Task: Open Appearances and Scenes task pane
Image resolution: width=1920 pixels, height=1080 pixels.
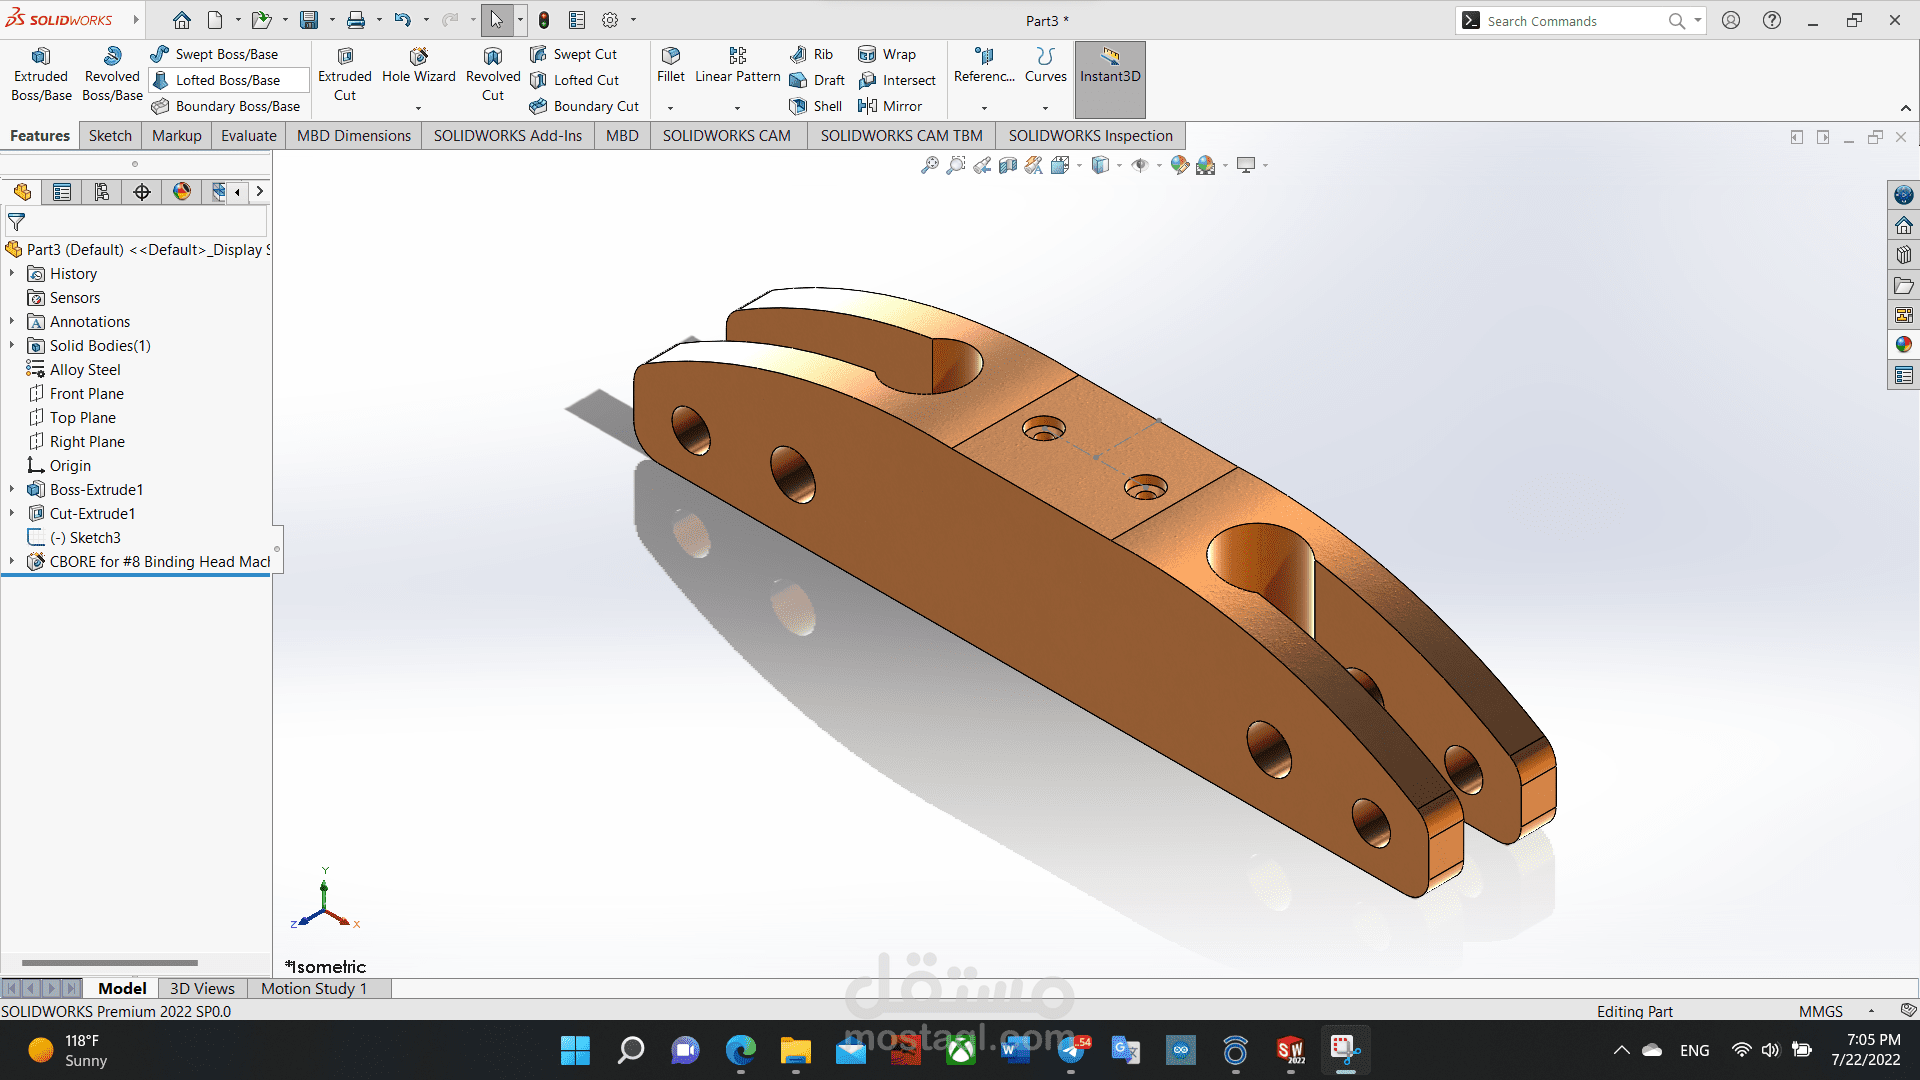Action: [1904, 344]
